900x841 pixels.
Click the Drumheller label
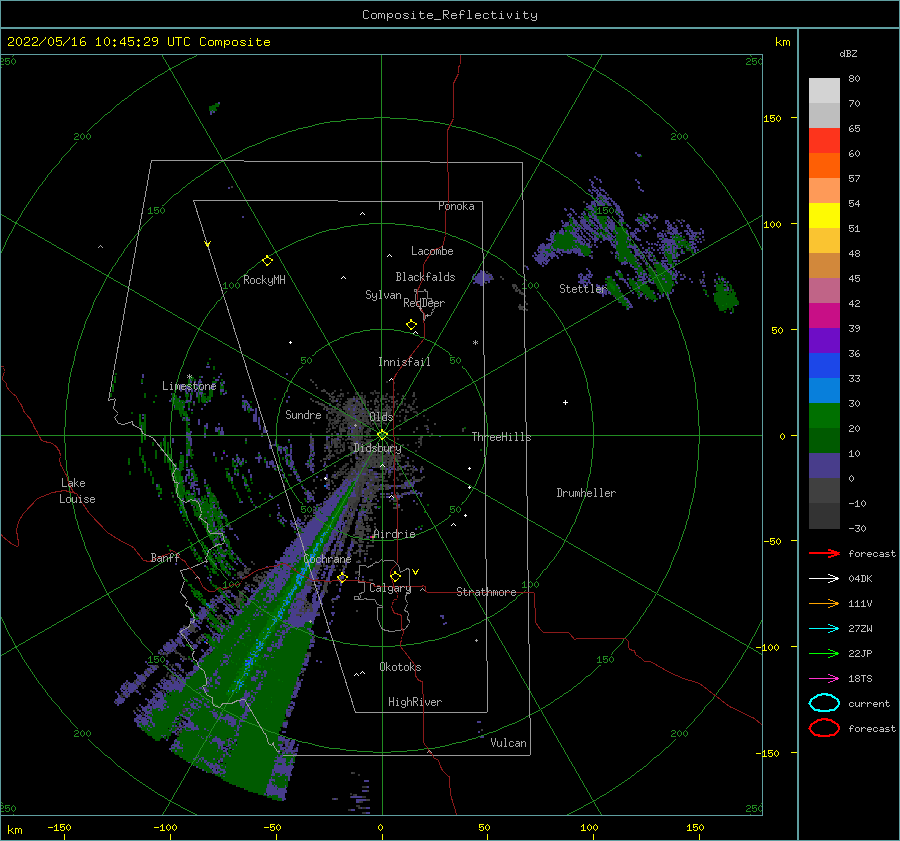[x=586, y=493]
